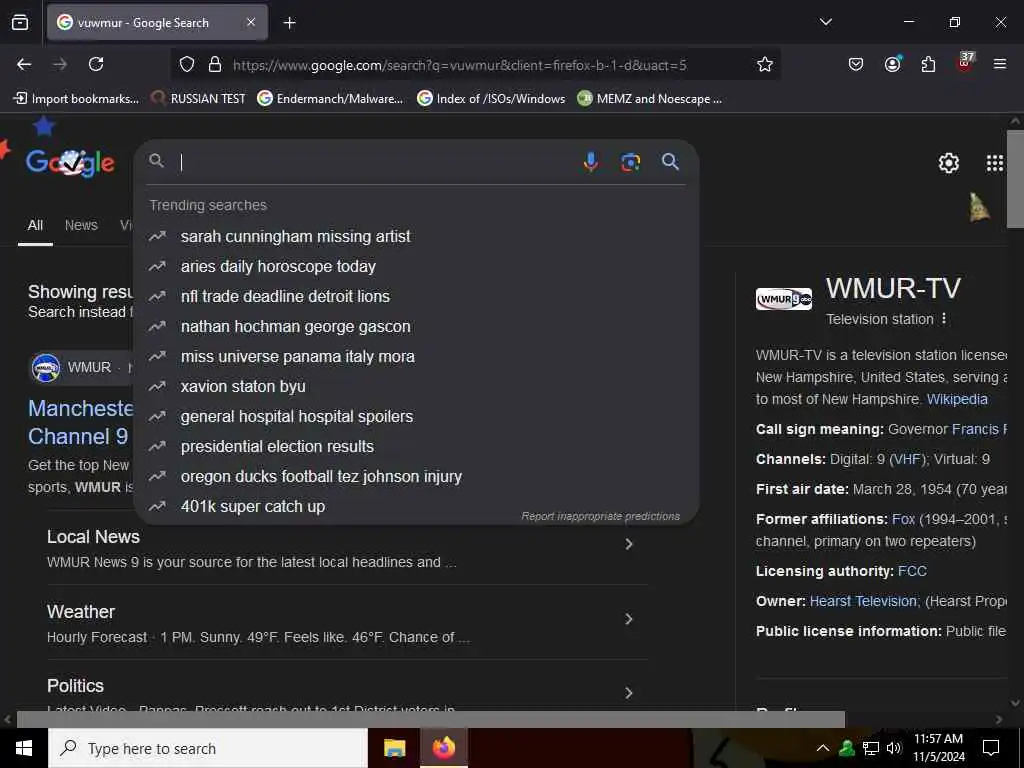Start voice search with microphone icon
The height and width of the screenshot is (768, 1024).
pyautogui.click(x=590, y=161)
